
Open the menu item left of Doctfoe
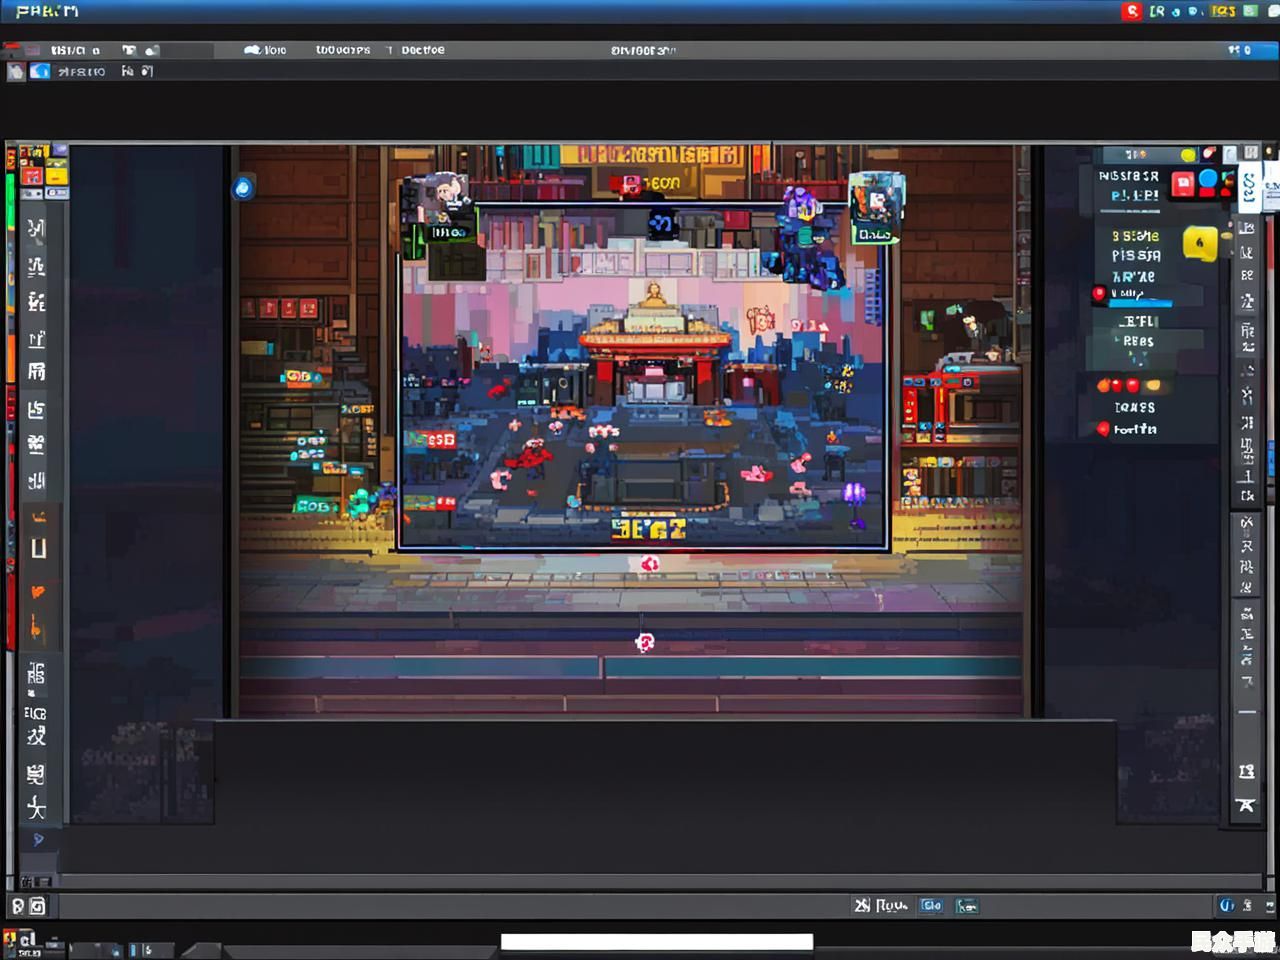click(x=342, y=50)
